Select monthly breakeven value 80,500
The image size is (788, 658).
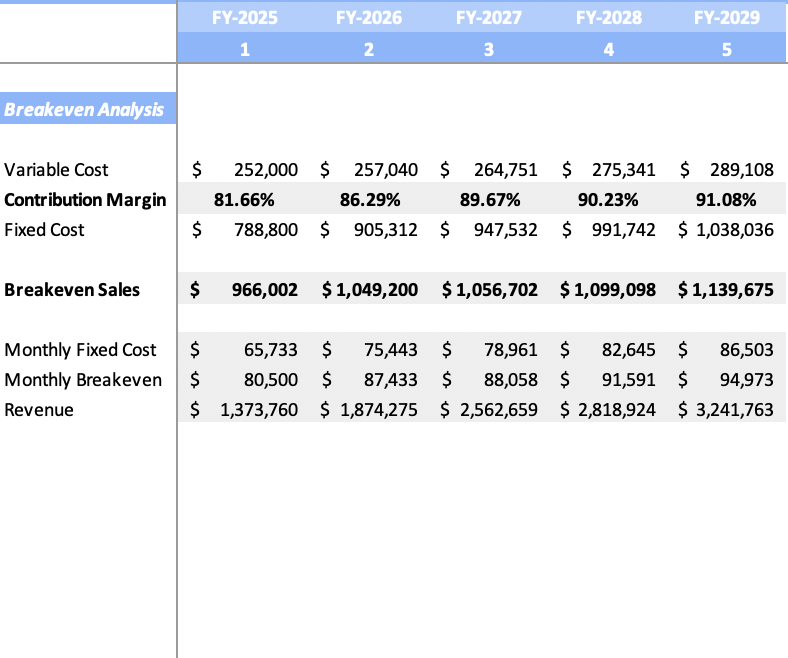(x=271, y=380)
